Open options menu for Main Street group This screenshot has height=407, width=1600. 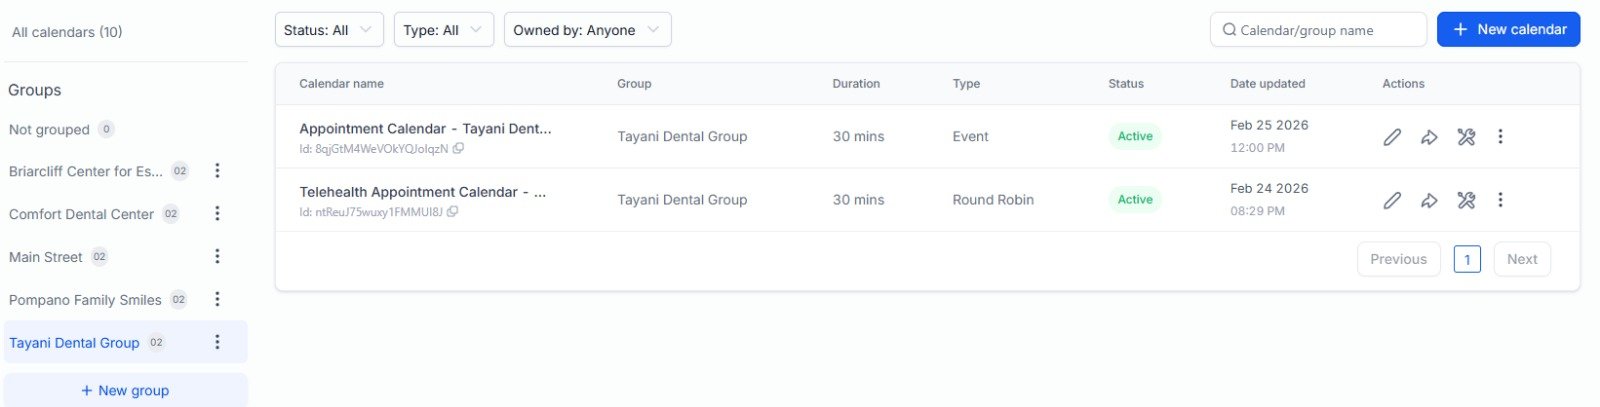pos(217,257)
